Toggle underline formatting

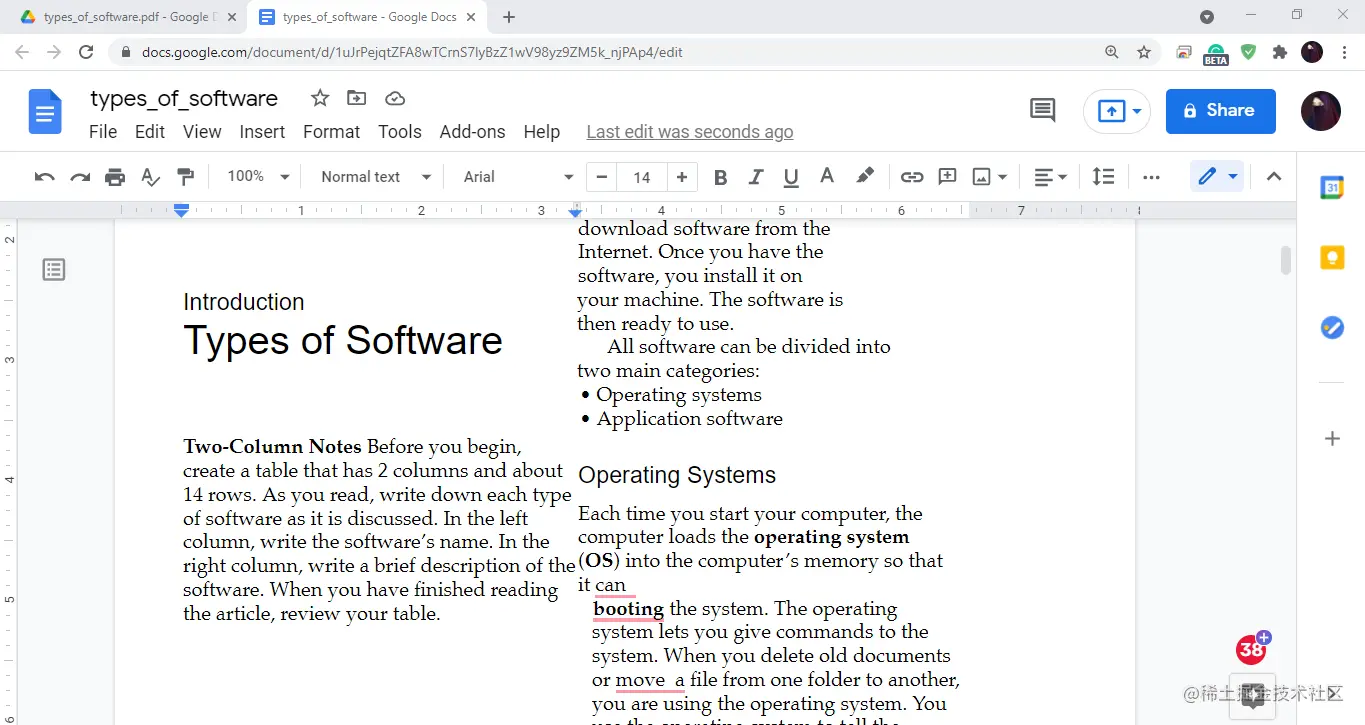click(791, 177)
